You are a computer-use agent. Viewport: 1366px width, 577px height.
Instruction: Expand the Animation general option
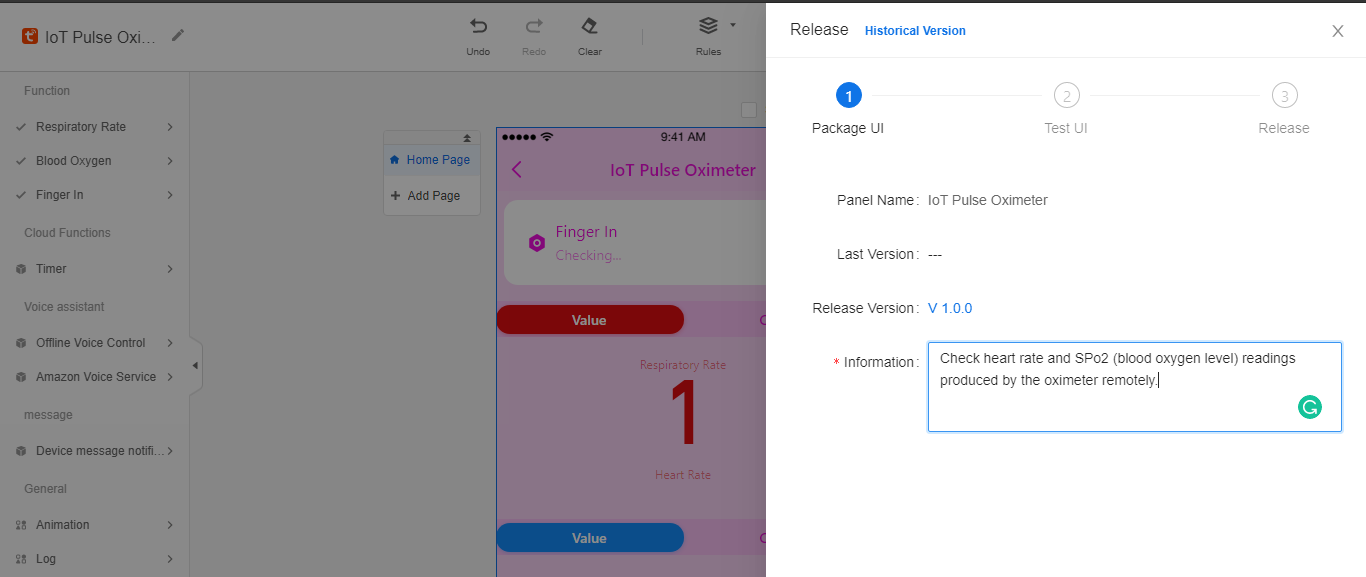click(x=170, y=525)
